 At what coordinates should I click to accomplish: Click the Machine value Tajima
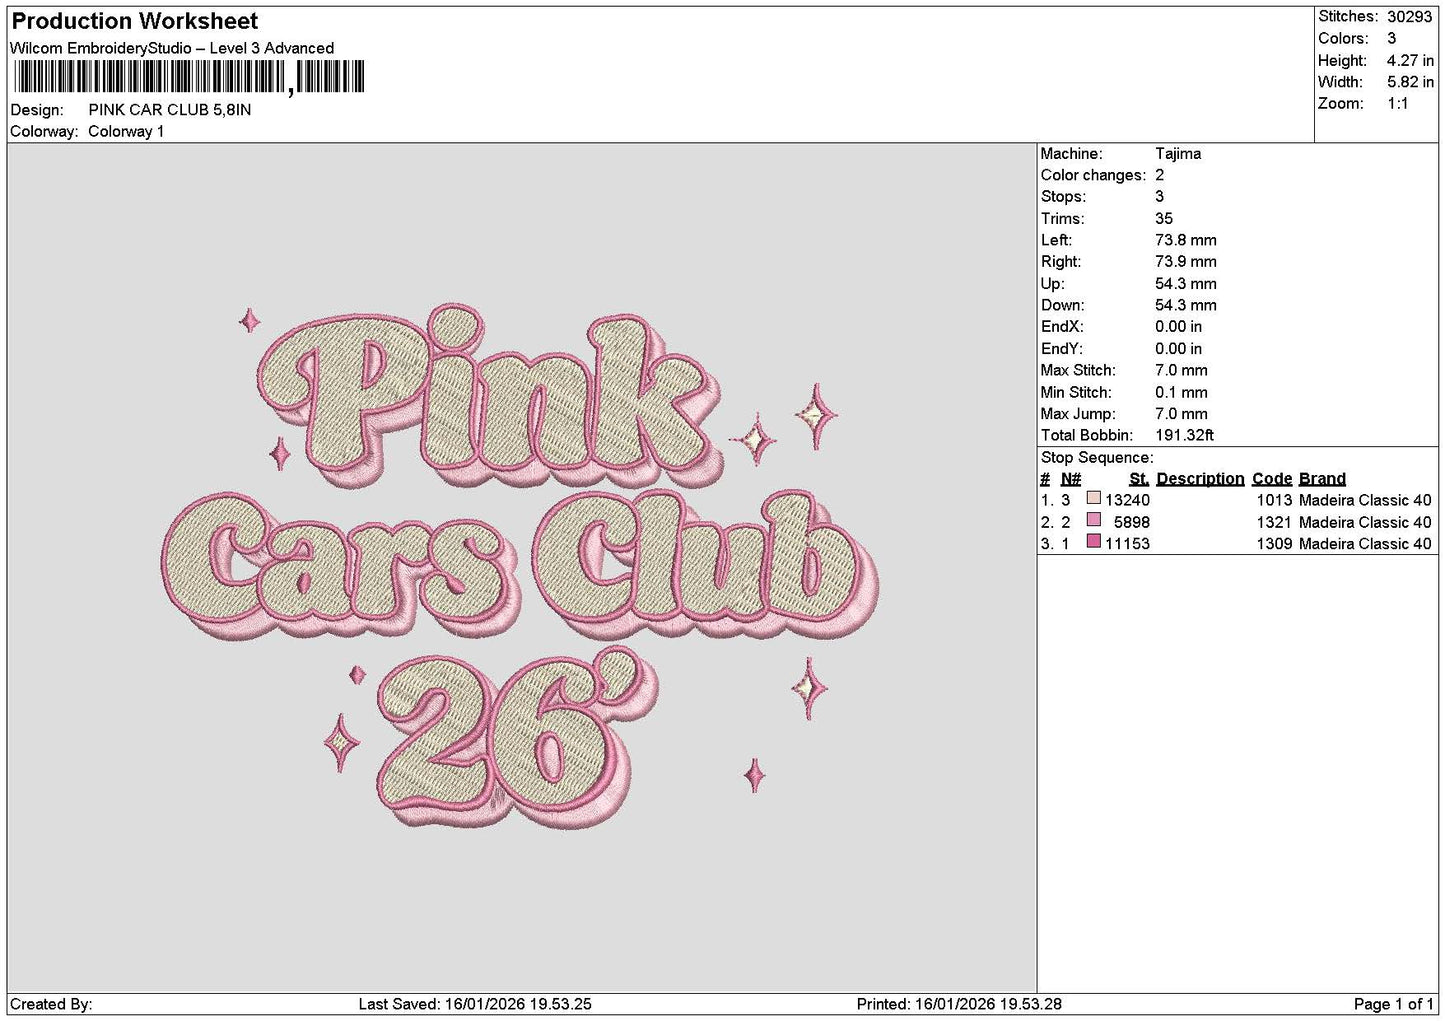coord(1178,154)
